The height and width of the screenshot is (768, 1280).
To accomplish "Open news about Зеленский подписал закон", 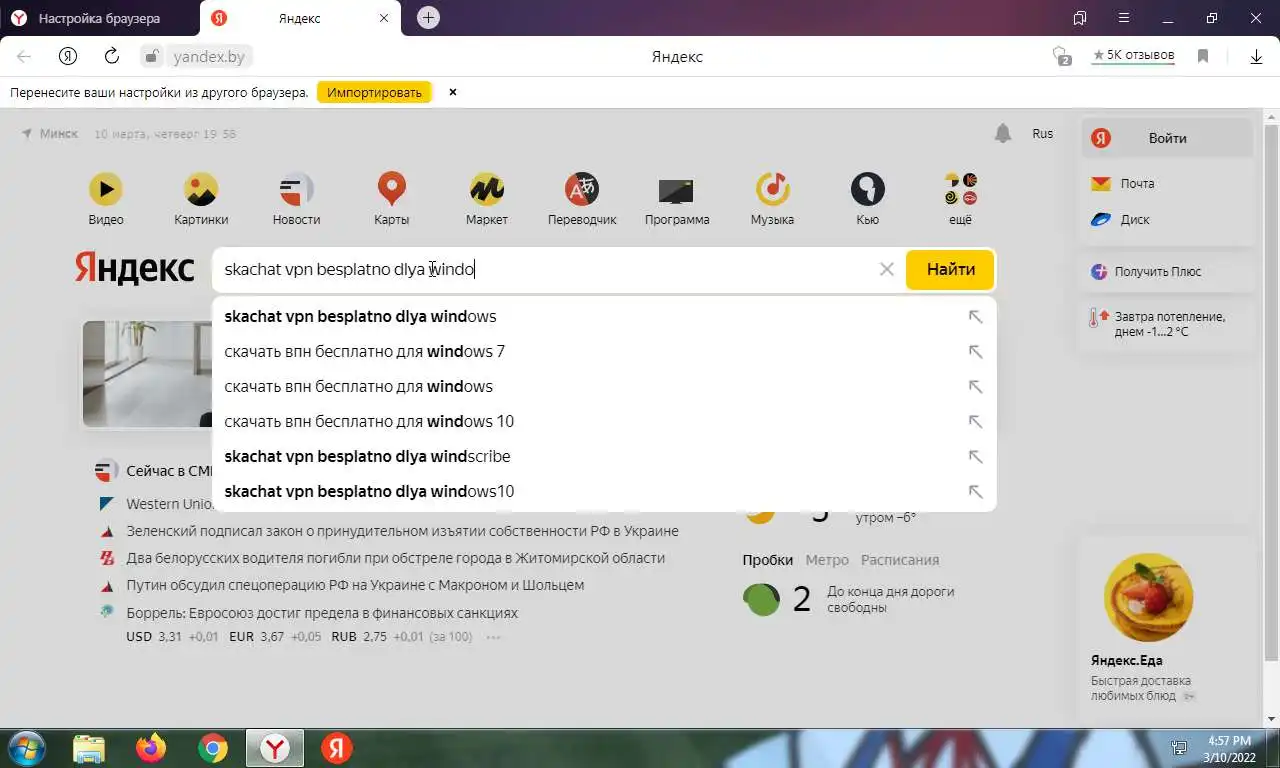I will (402, 531).
